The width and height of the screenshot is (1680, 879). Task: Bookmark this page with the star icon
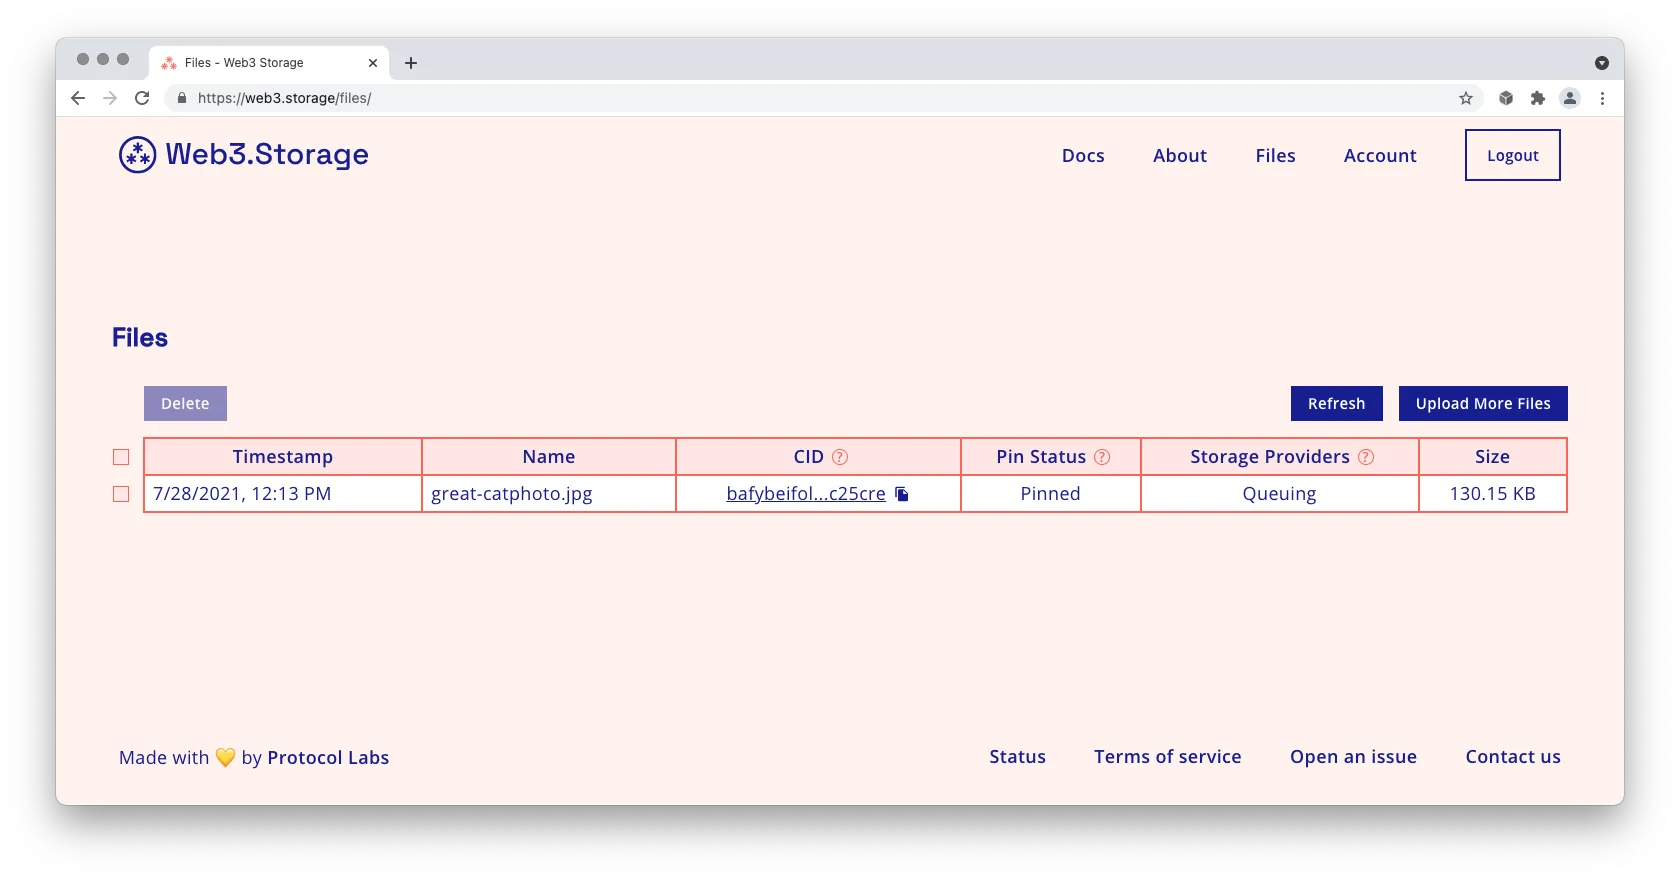point(1466,98)
